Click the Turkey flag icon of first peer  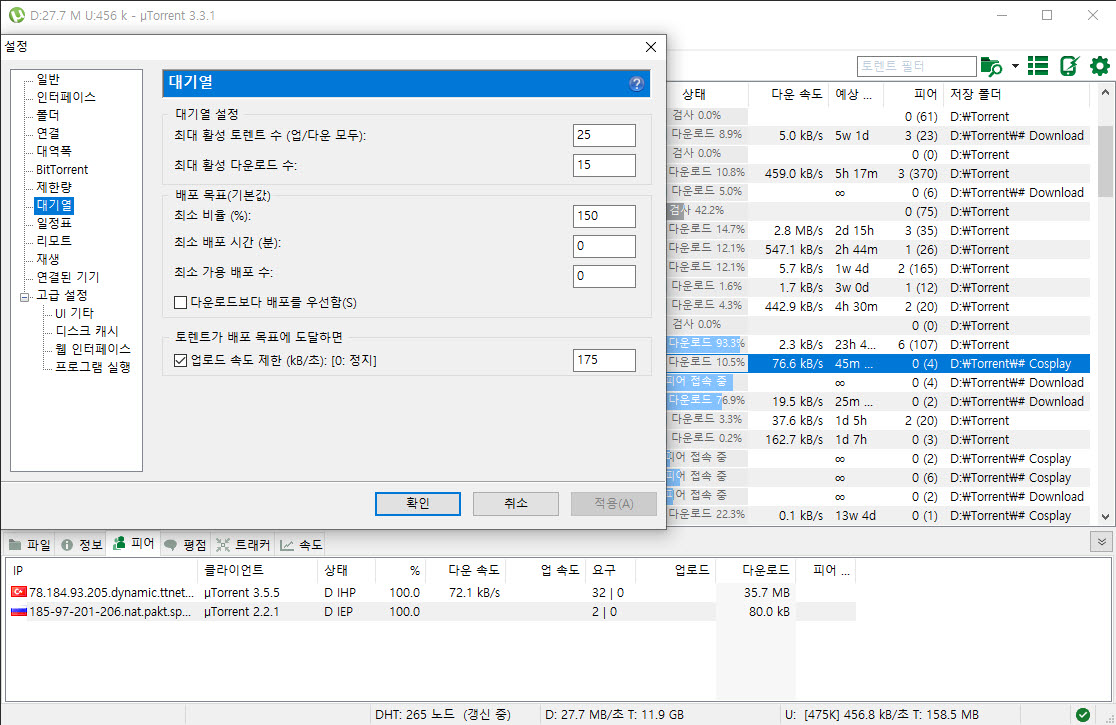point(19,592)
